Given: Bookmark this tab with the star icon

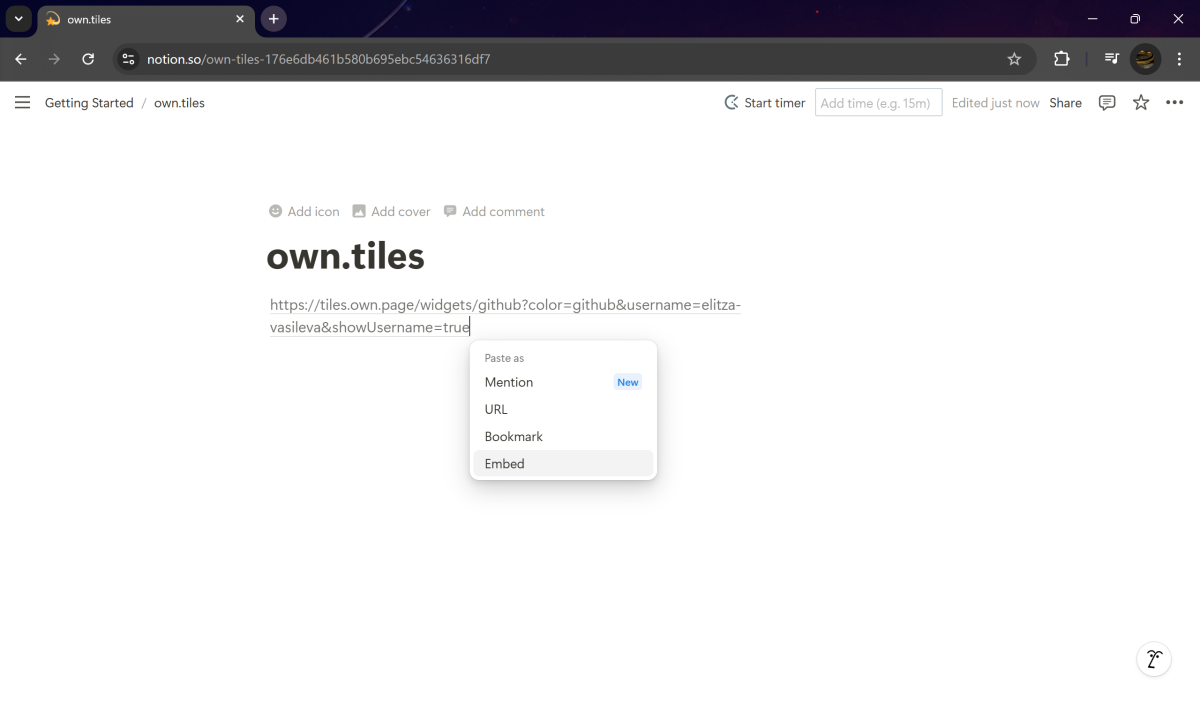Looking at the screenshot, I should pyautogui.click(x=1014, y=59).
